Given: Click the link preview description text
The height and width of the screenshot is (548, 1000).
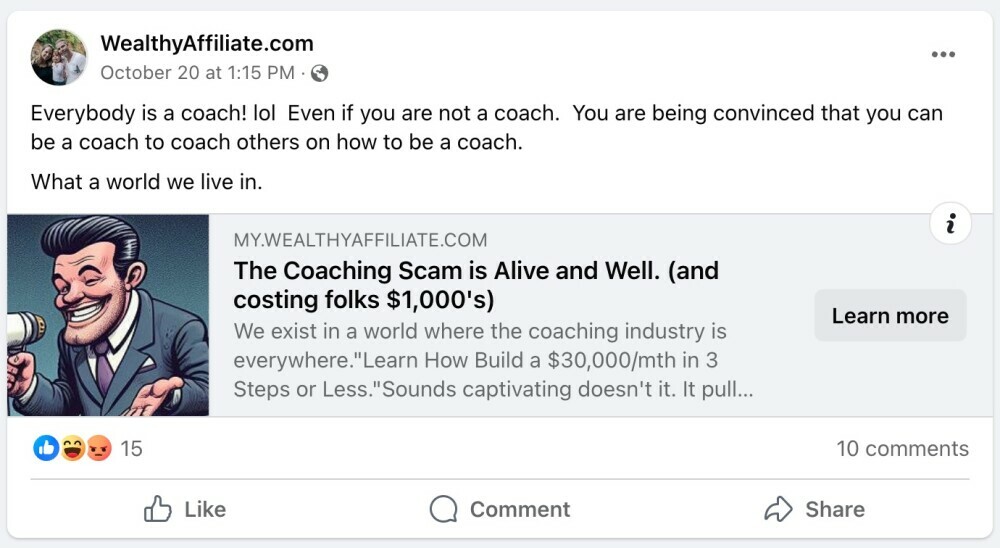Looking at the screenshot, I should point(492,359).
